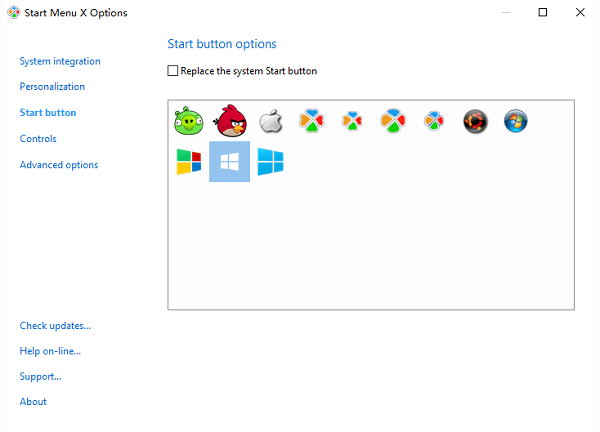This screenshot has height=432, width=600.
Task: Close the Start Menu X Options window
Action: (x=580, y=13)
